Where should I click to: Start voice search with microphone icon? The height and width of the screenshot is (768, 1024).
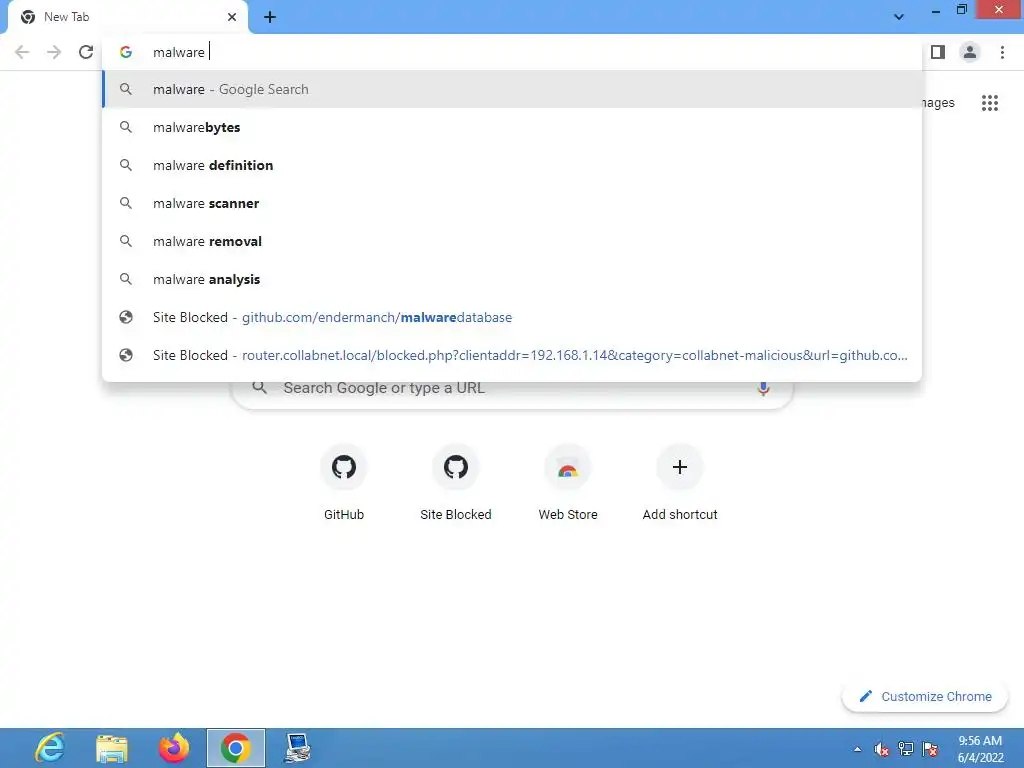(763, 388)
